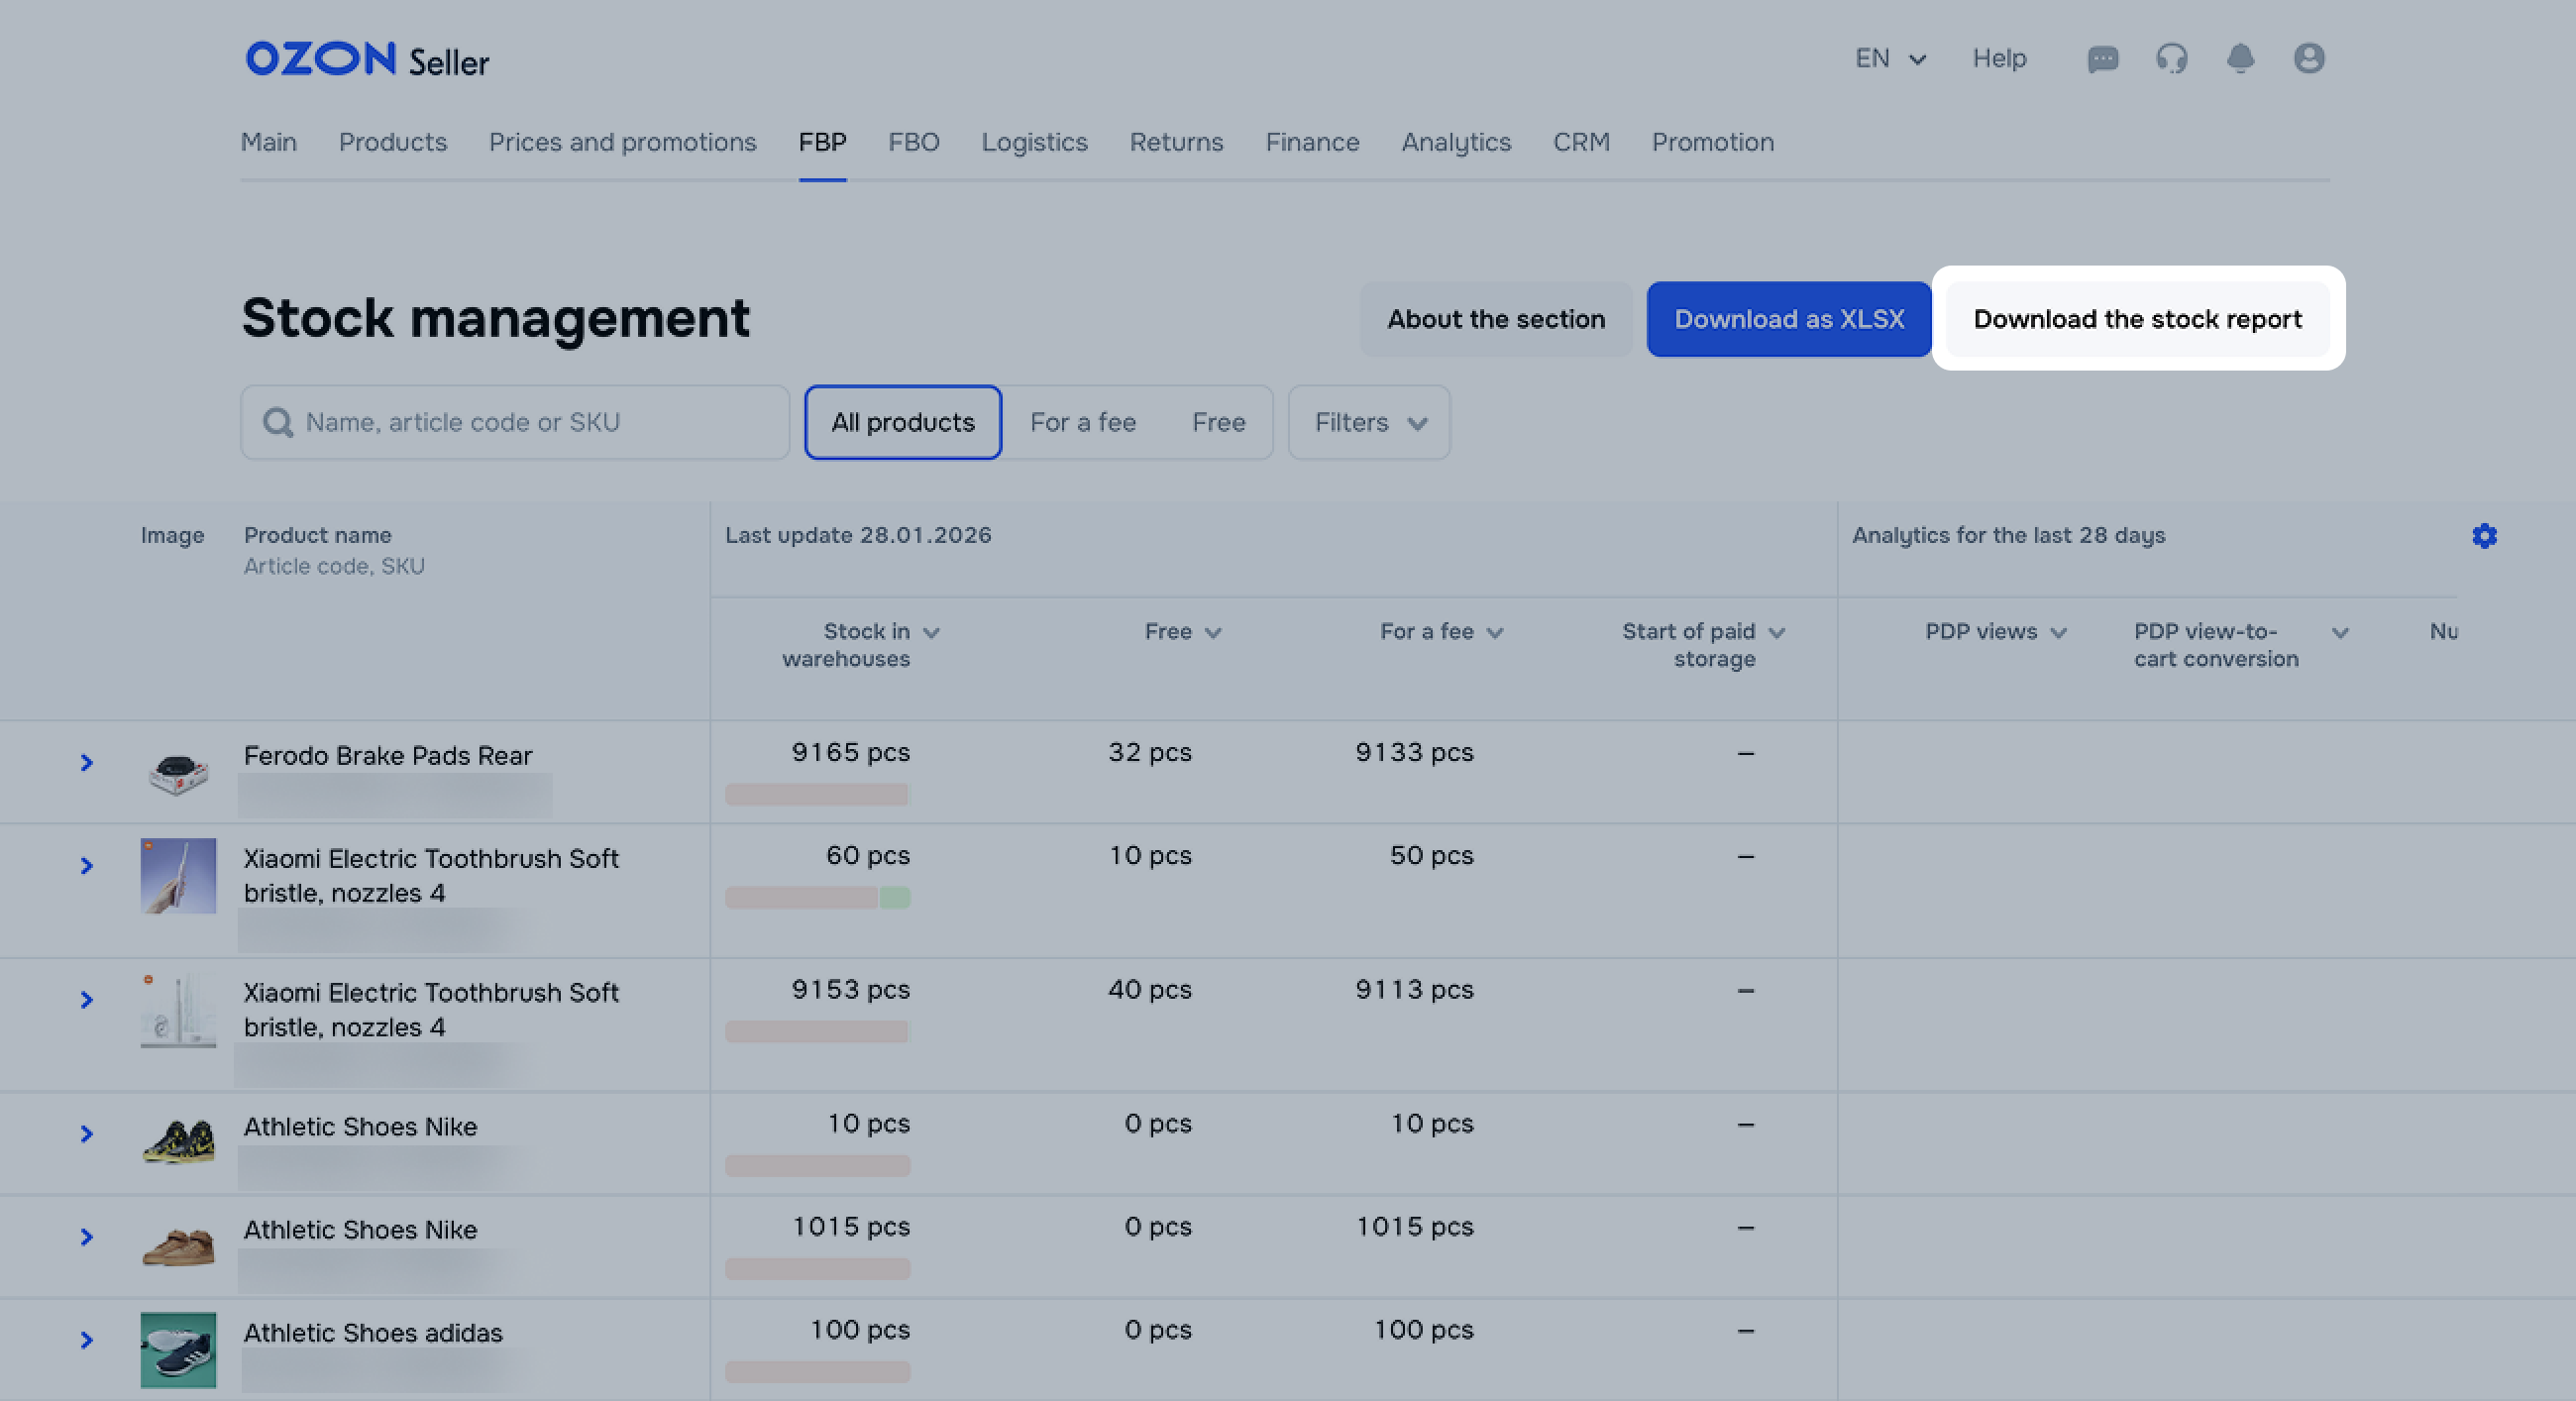The image size is (2576, 1401).
Task: Click Download the stock report button
Action: tap(2137, 319)
